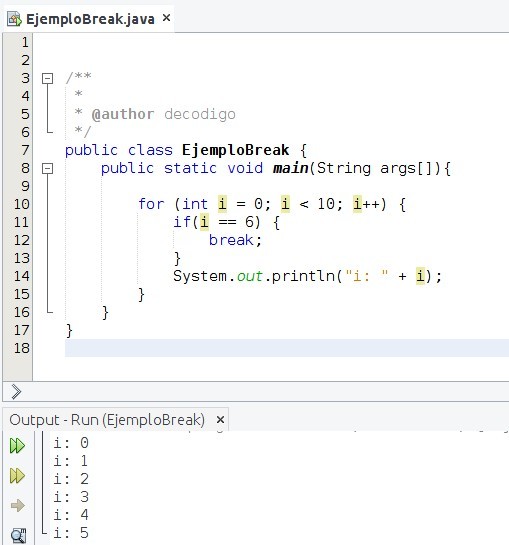Open the EjemploBreak.java editor tab
This screenshot has height=545, width=509.
pos(90,19)
